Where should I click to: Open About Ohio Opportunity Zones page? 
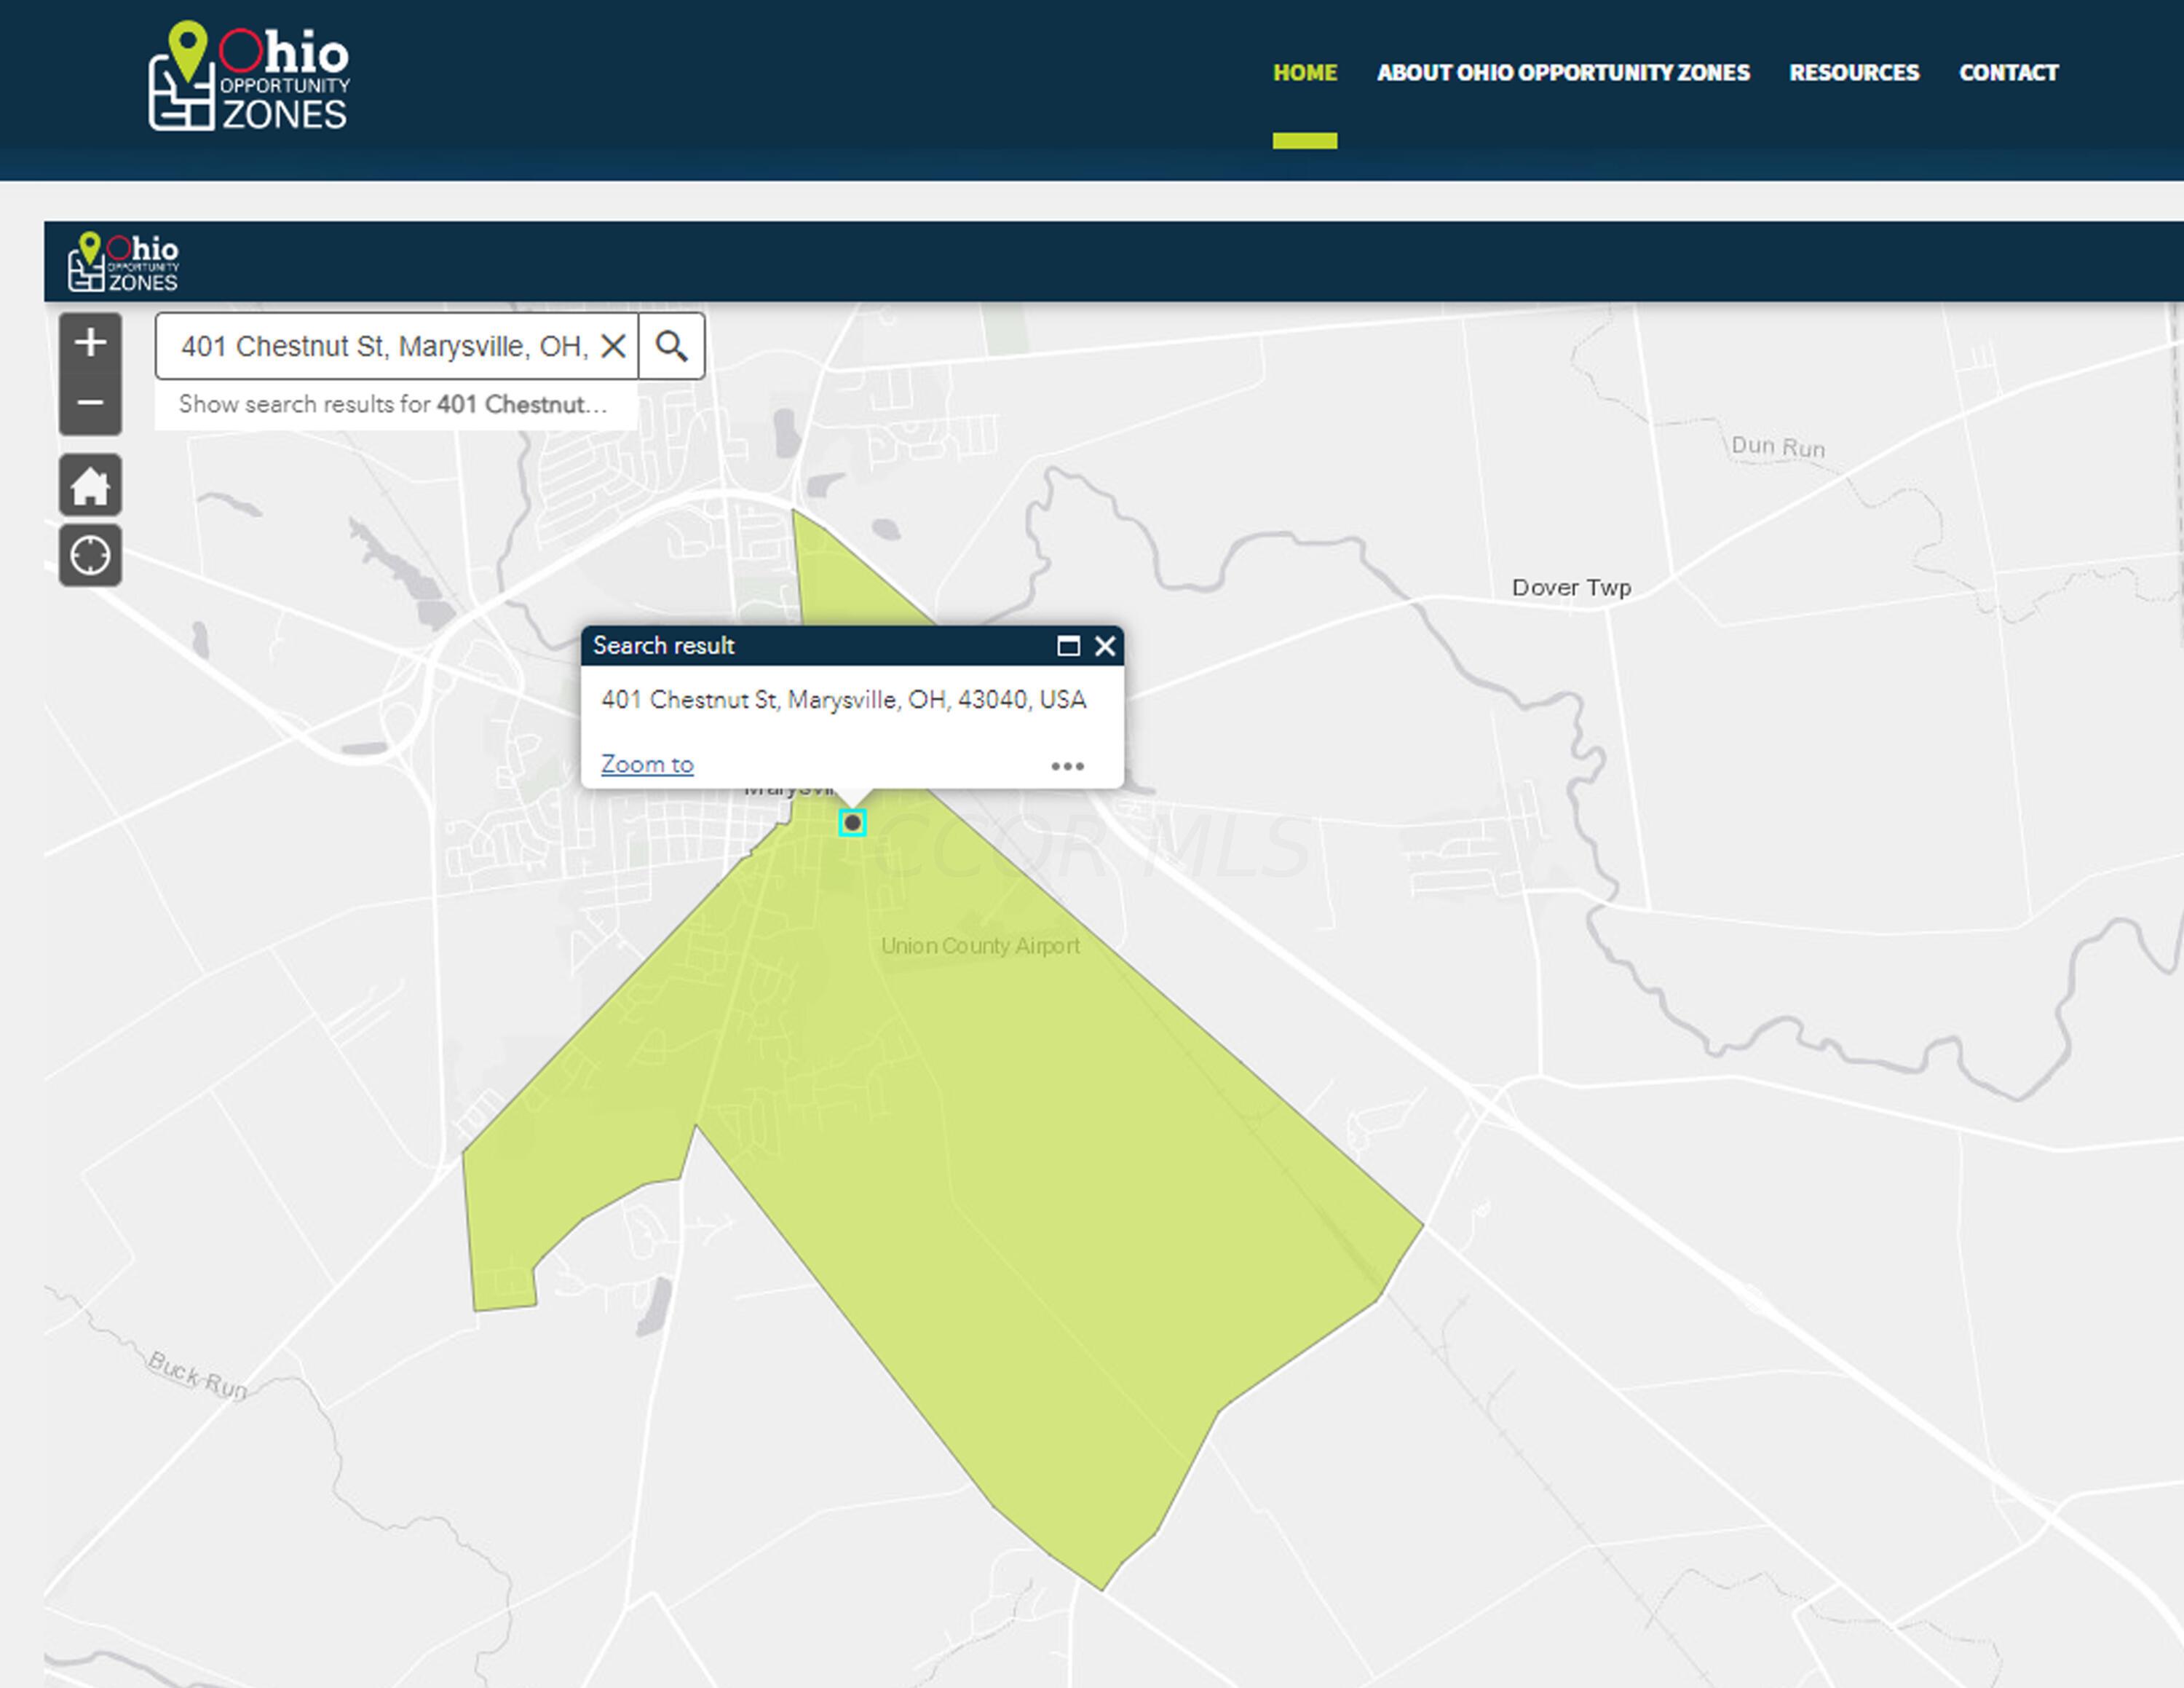(x=1563, y=73)
